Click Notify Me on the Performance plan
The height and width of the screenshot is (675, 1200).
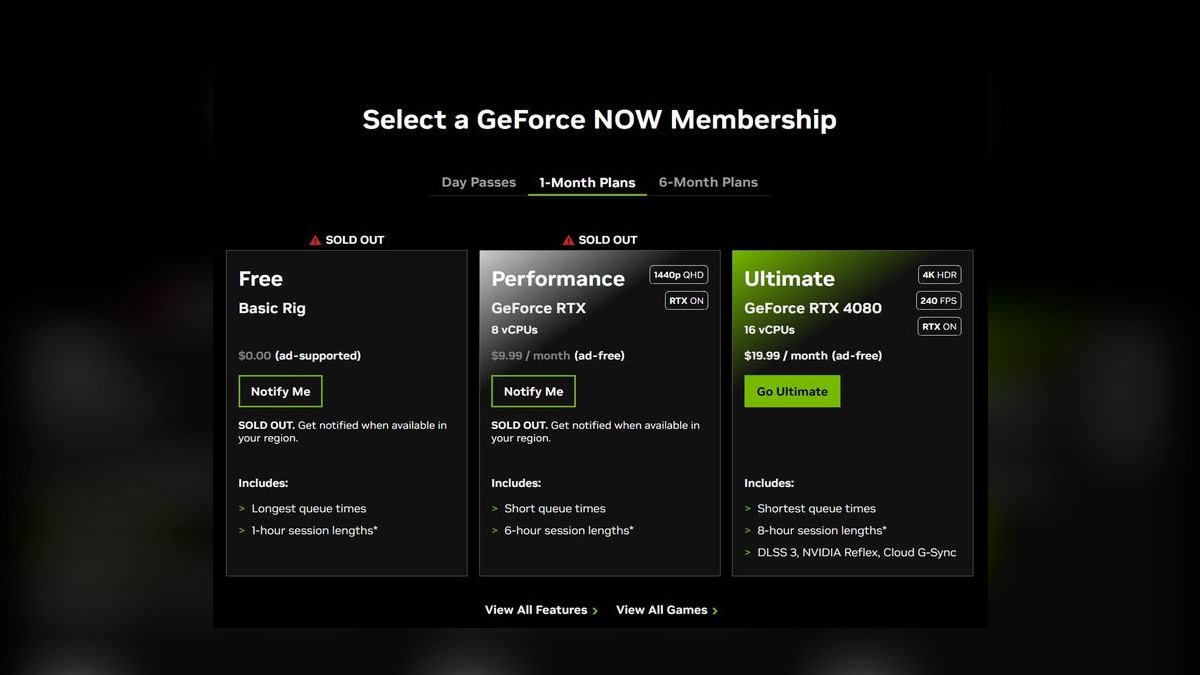(x=534, y=391)
